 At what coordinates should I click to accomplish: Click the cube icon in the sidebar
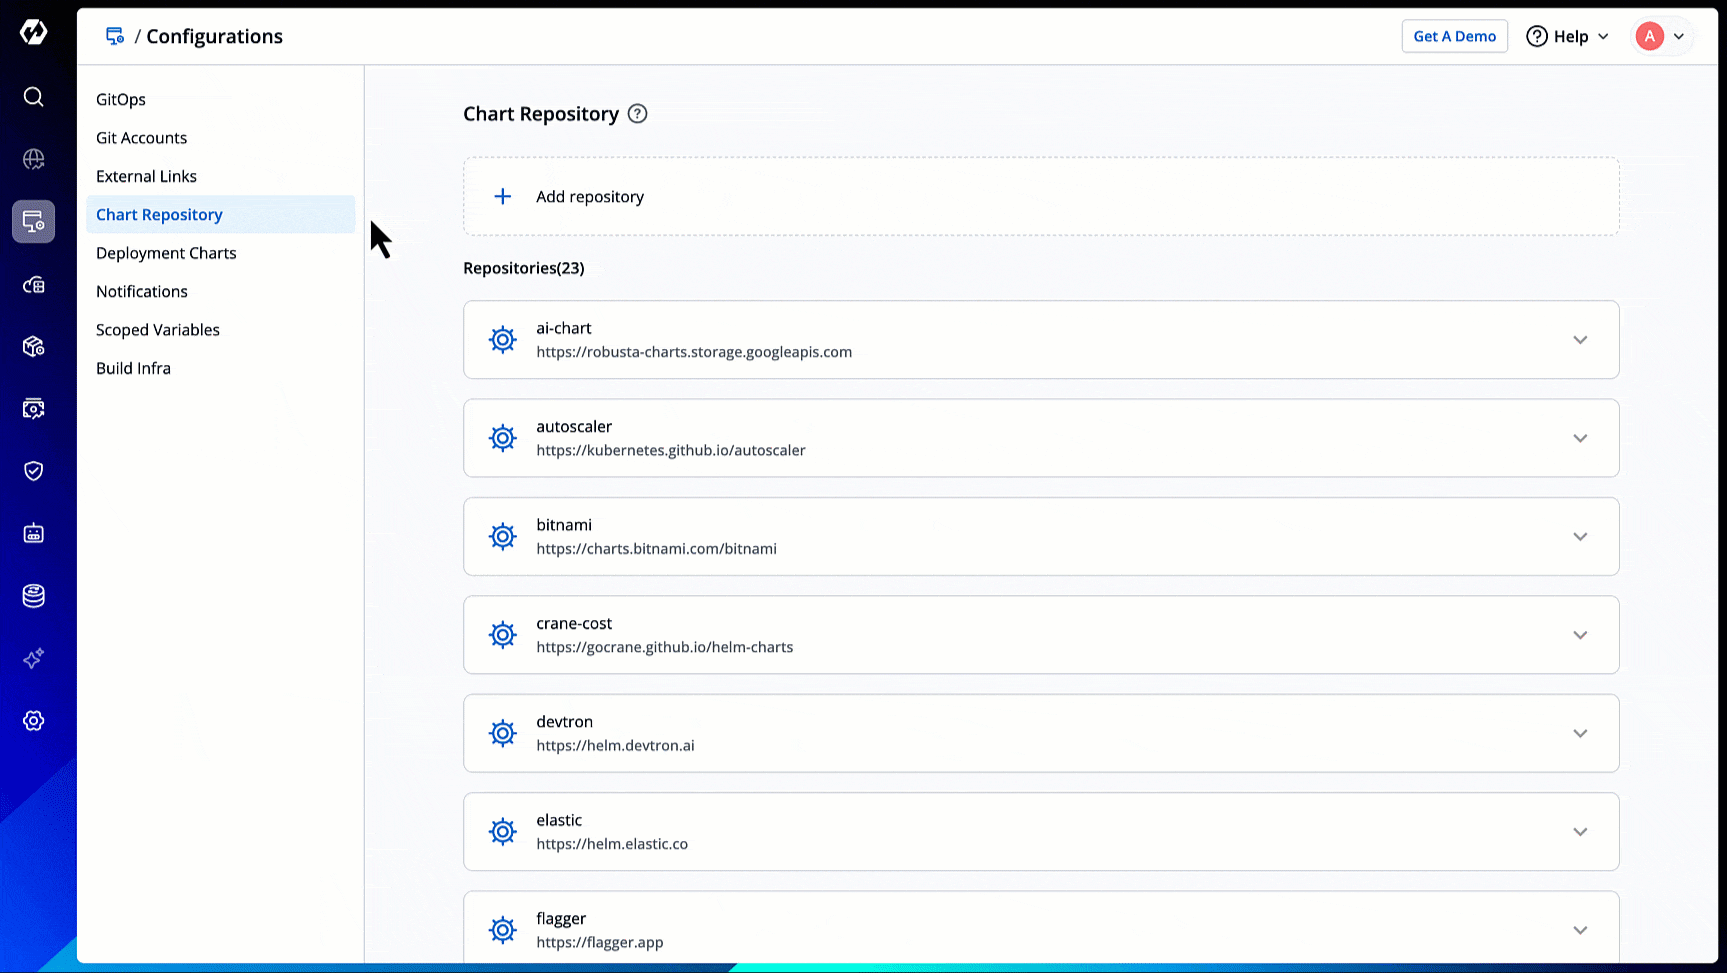click(33, 346)
